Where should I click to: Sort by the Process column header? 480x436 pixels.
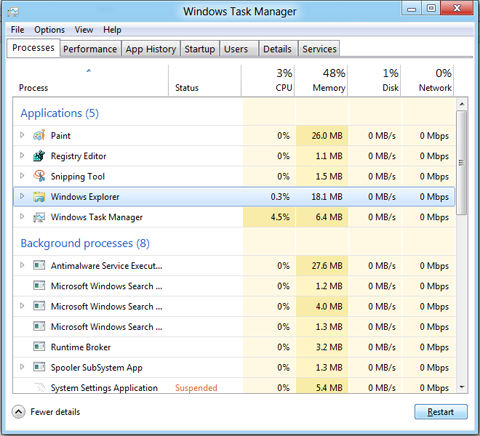click(x=90, y=81)
